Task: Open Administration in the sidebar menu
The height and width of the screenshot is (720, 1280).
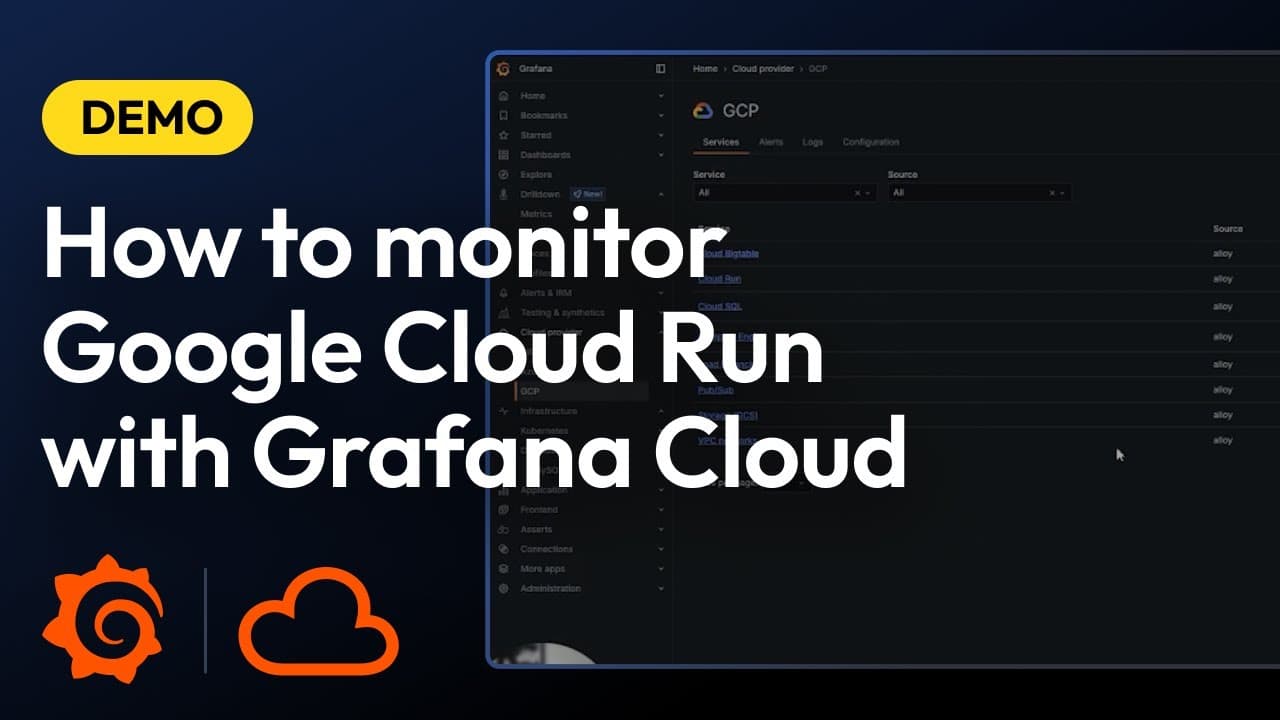Action: [x=550, y=589]
